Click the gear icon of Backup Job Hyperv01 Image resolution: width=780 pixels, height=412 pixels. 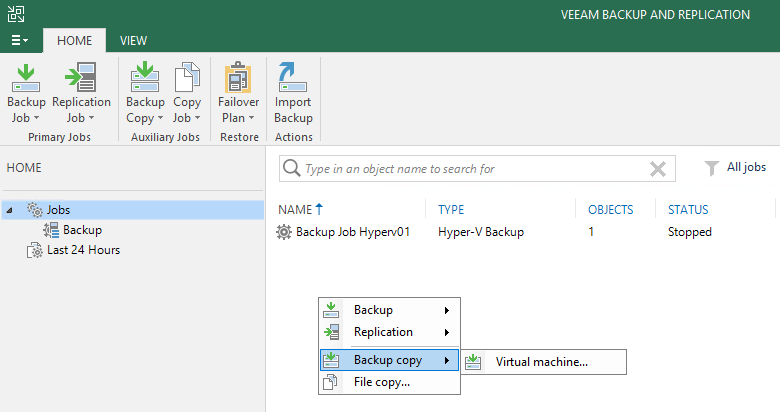(284, 232)
